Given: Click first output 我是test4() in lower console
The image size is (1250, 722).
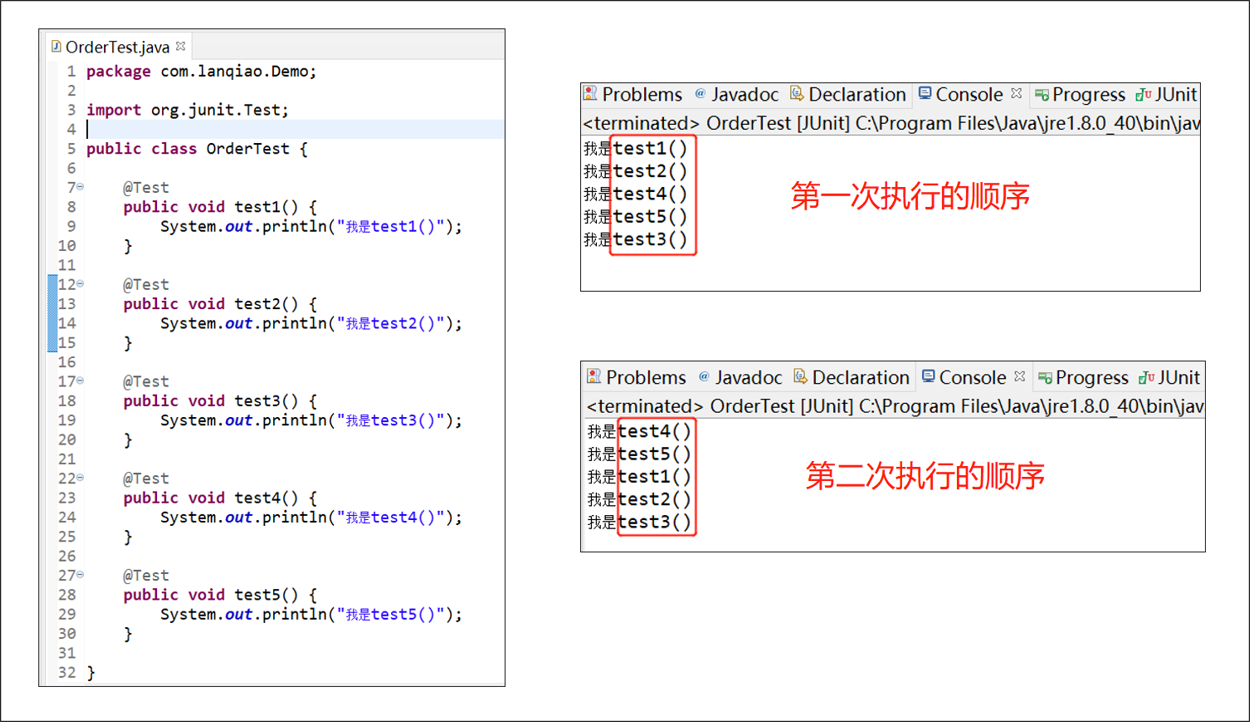Looking at the screenshot, I should (x=640, y=432).
